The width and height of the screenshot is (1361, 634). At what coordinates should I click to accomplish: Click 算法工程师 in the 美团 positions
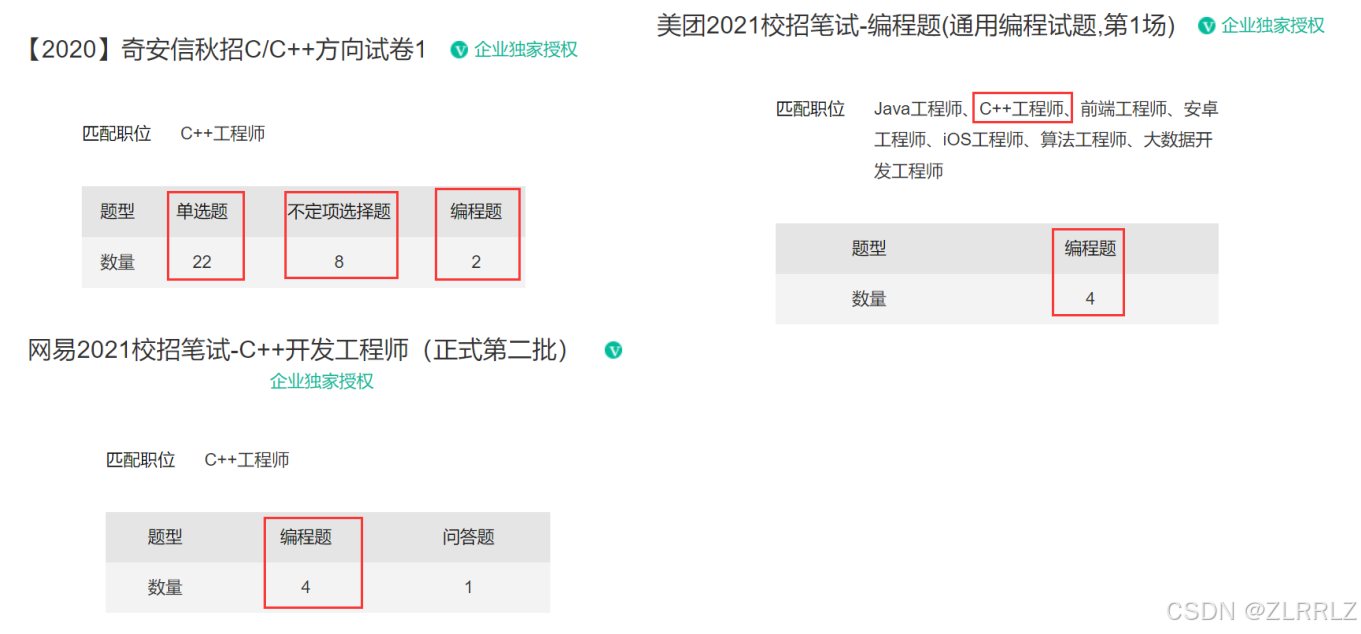point(1084,140)
